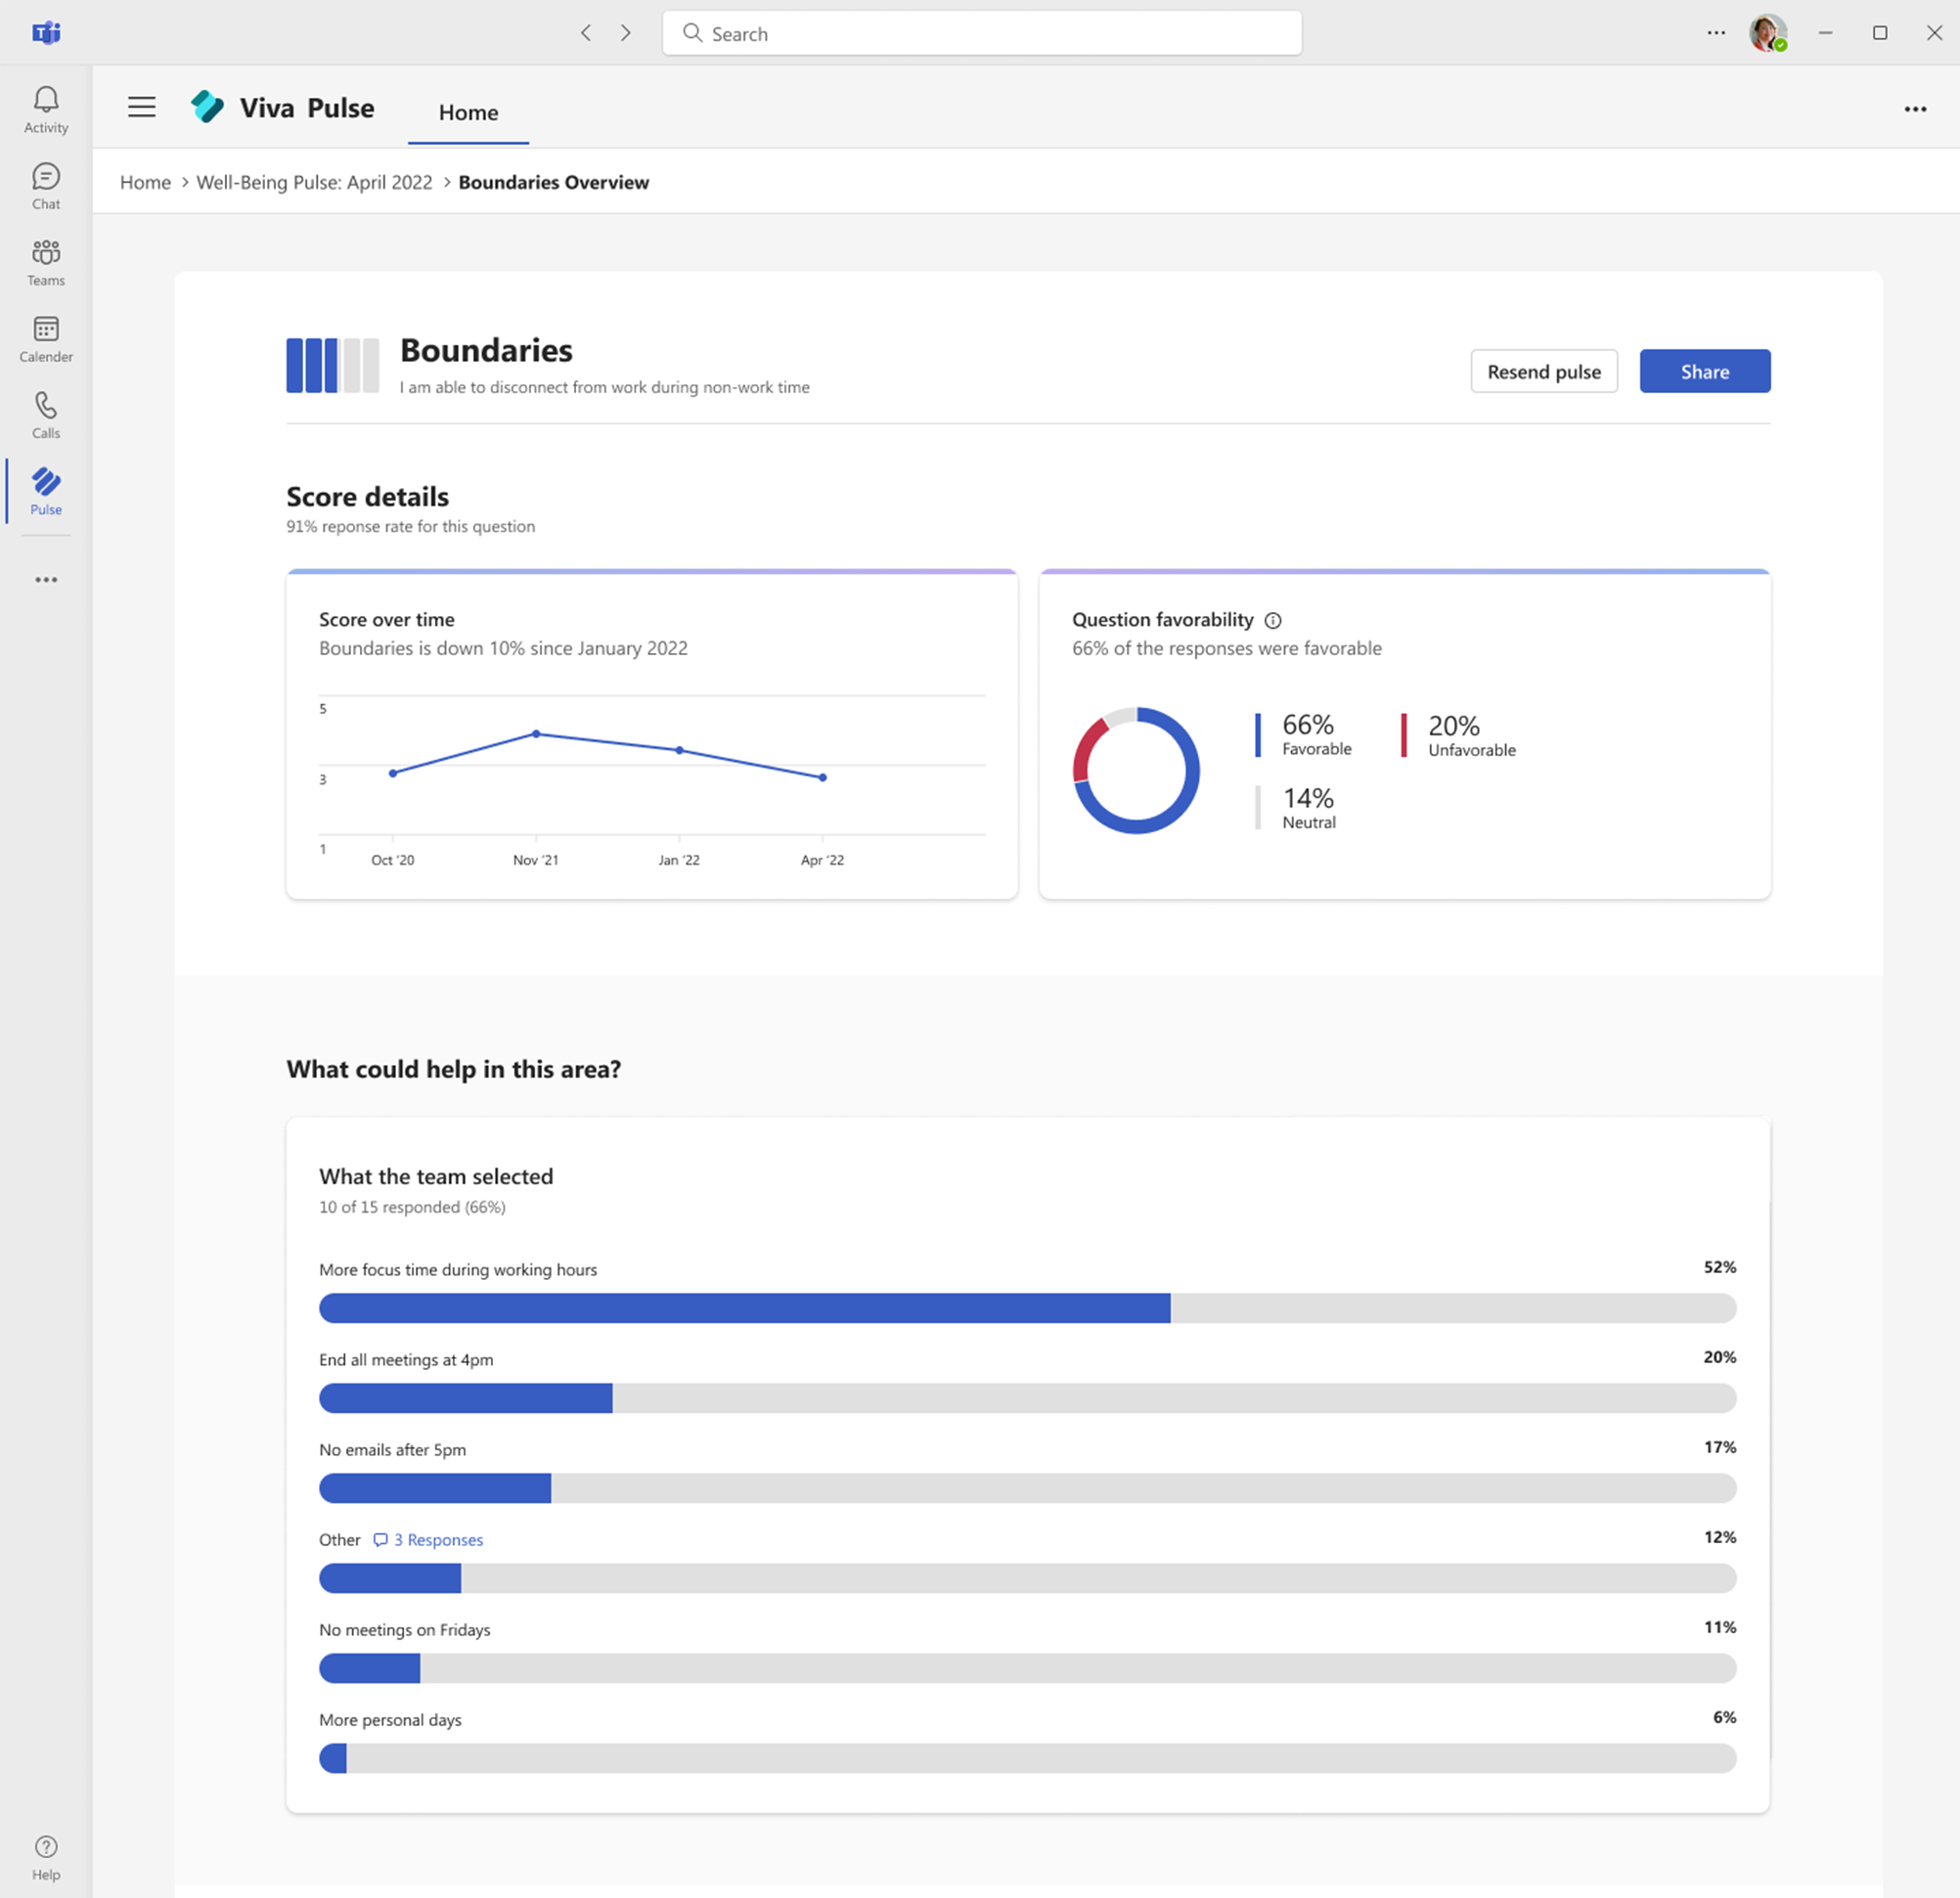
Task: Click the Home breadcrumb link
Action: point(144,182)
